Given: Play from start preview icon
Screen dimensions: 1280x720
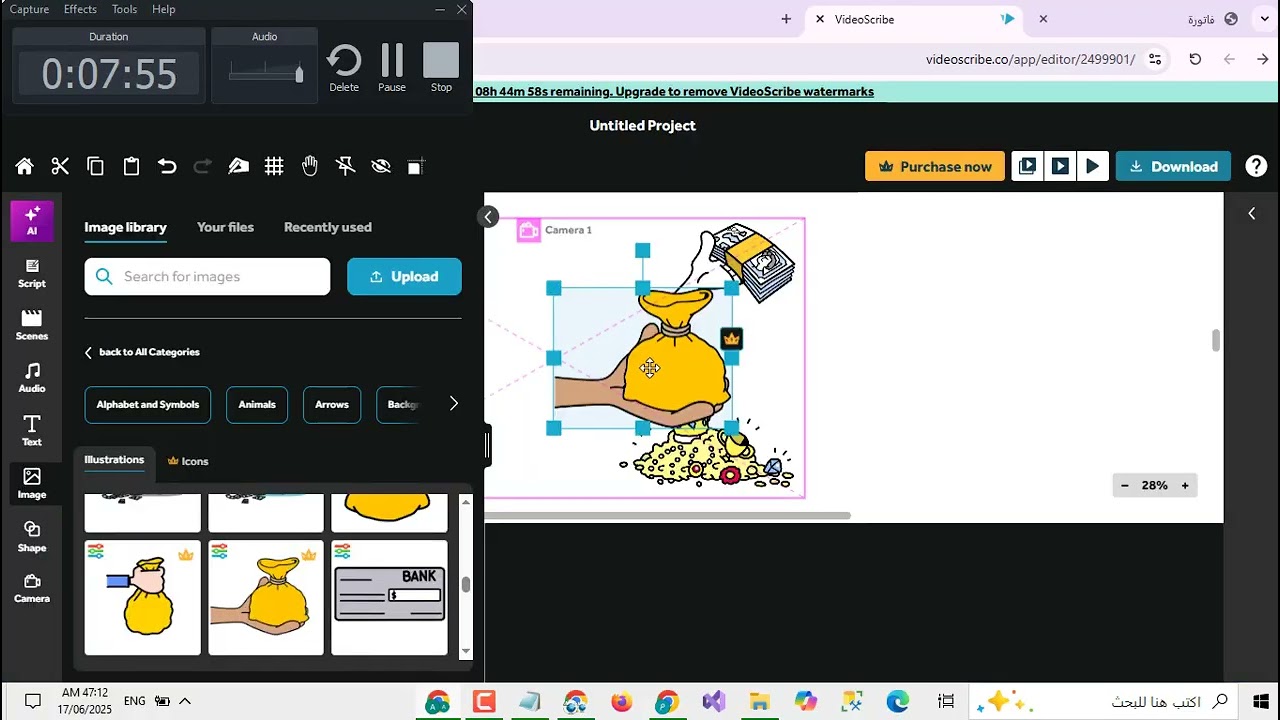Looking at the screenshot, I should pos(1027,167).
